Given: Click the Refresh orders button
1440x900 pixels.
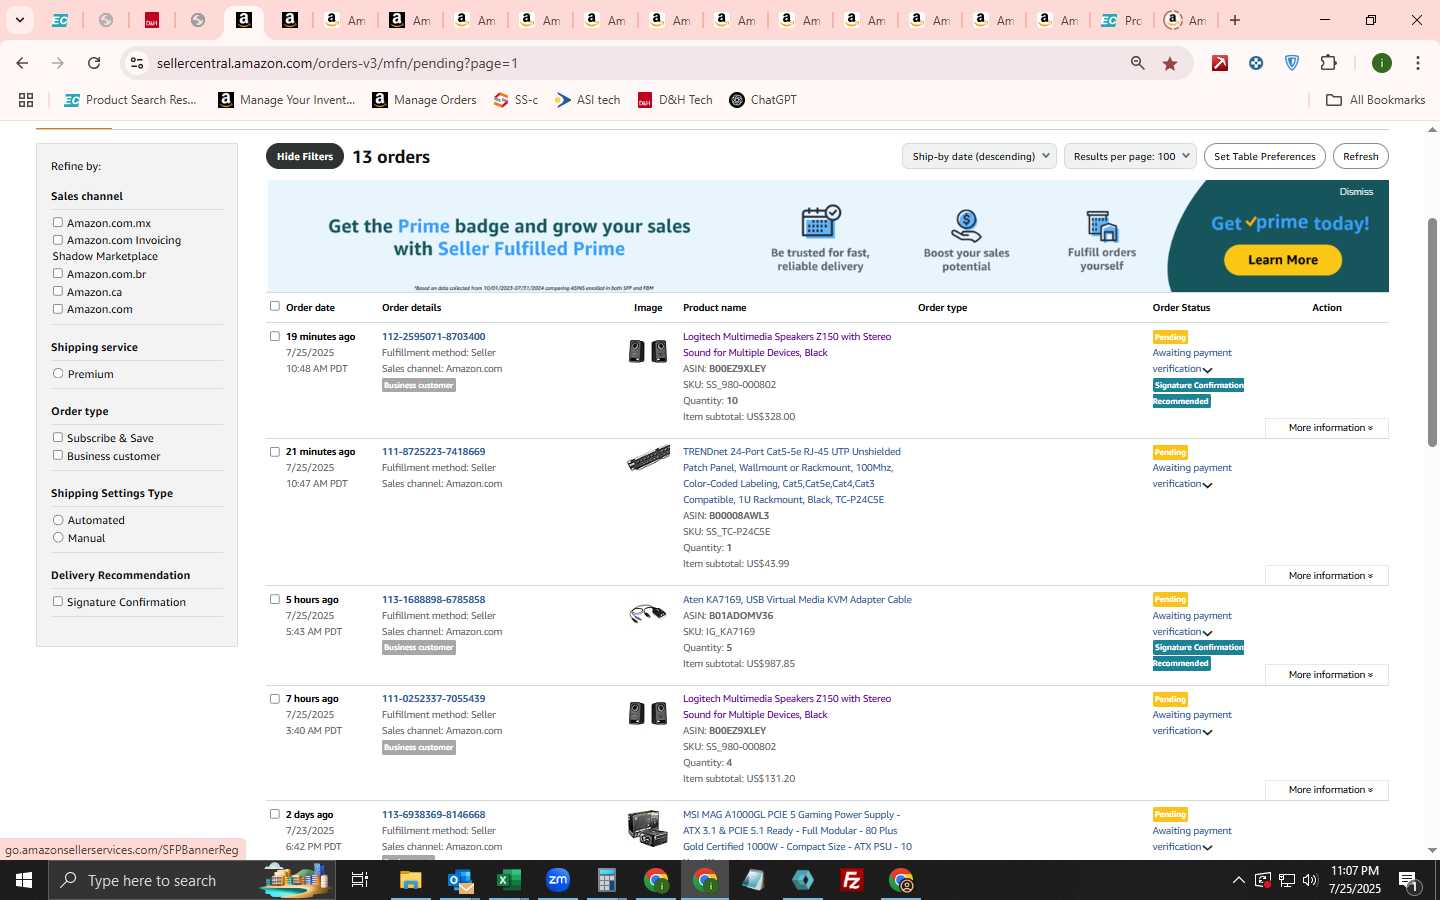Looking at the screenshot, I should pyautogui.click(x=1360, y=156).
